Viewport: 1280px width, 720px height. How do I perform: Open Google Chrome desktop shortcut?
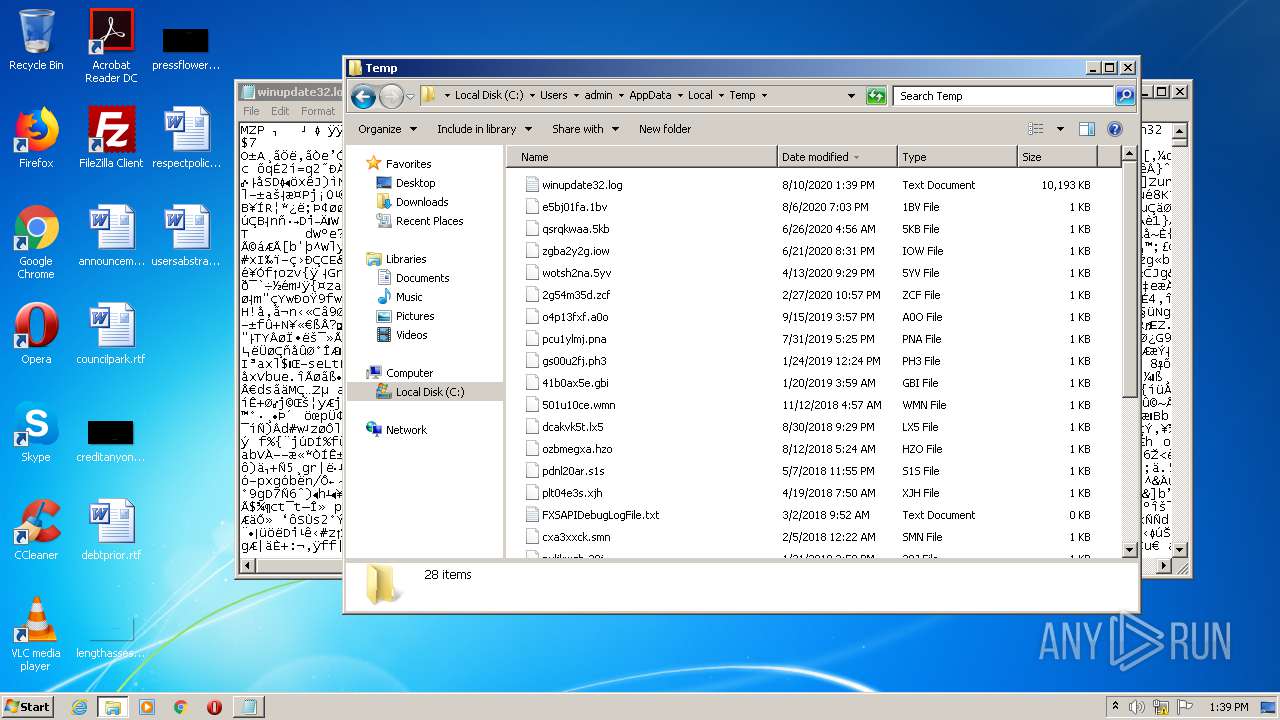(36, 242)
